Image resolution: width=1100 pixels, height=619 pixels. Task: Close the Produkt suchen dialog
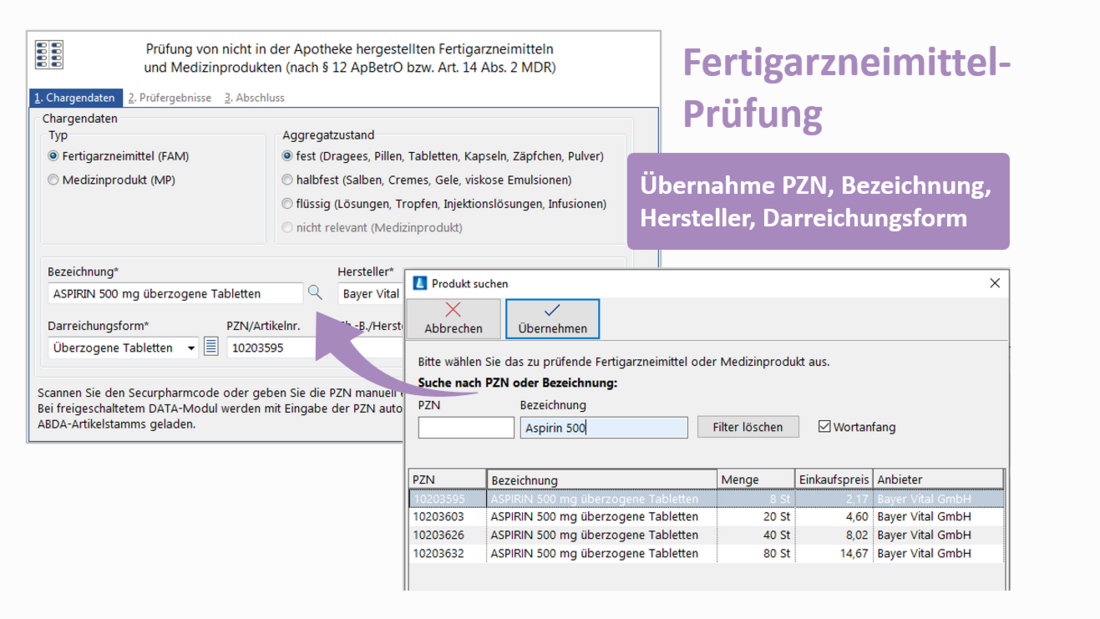(x=994, y=283)
